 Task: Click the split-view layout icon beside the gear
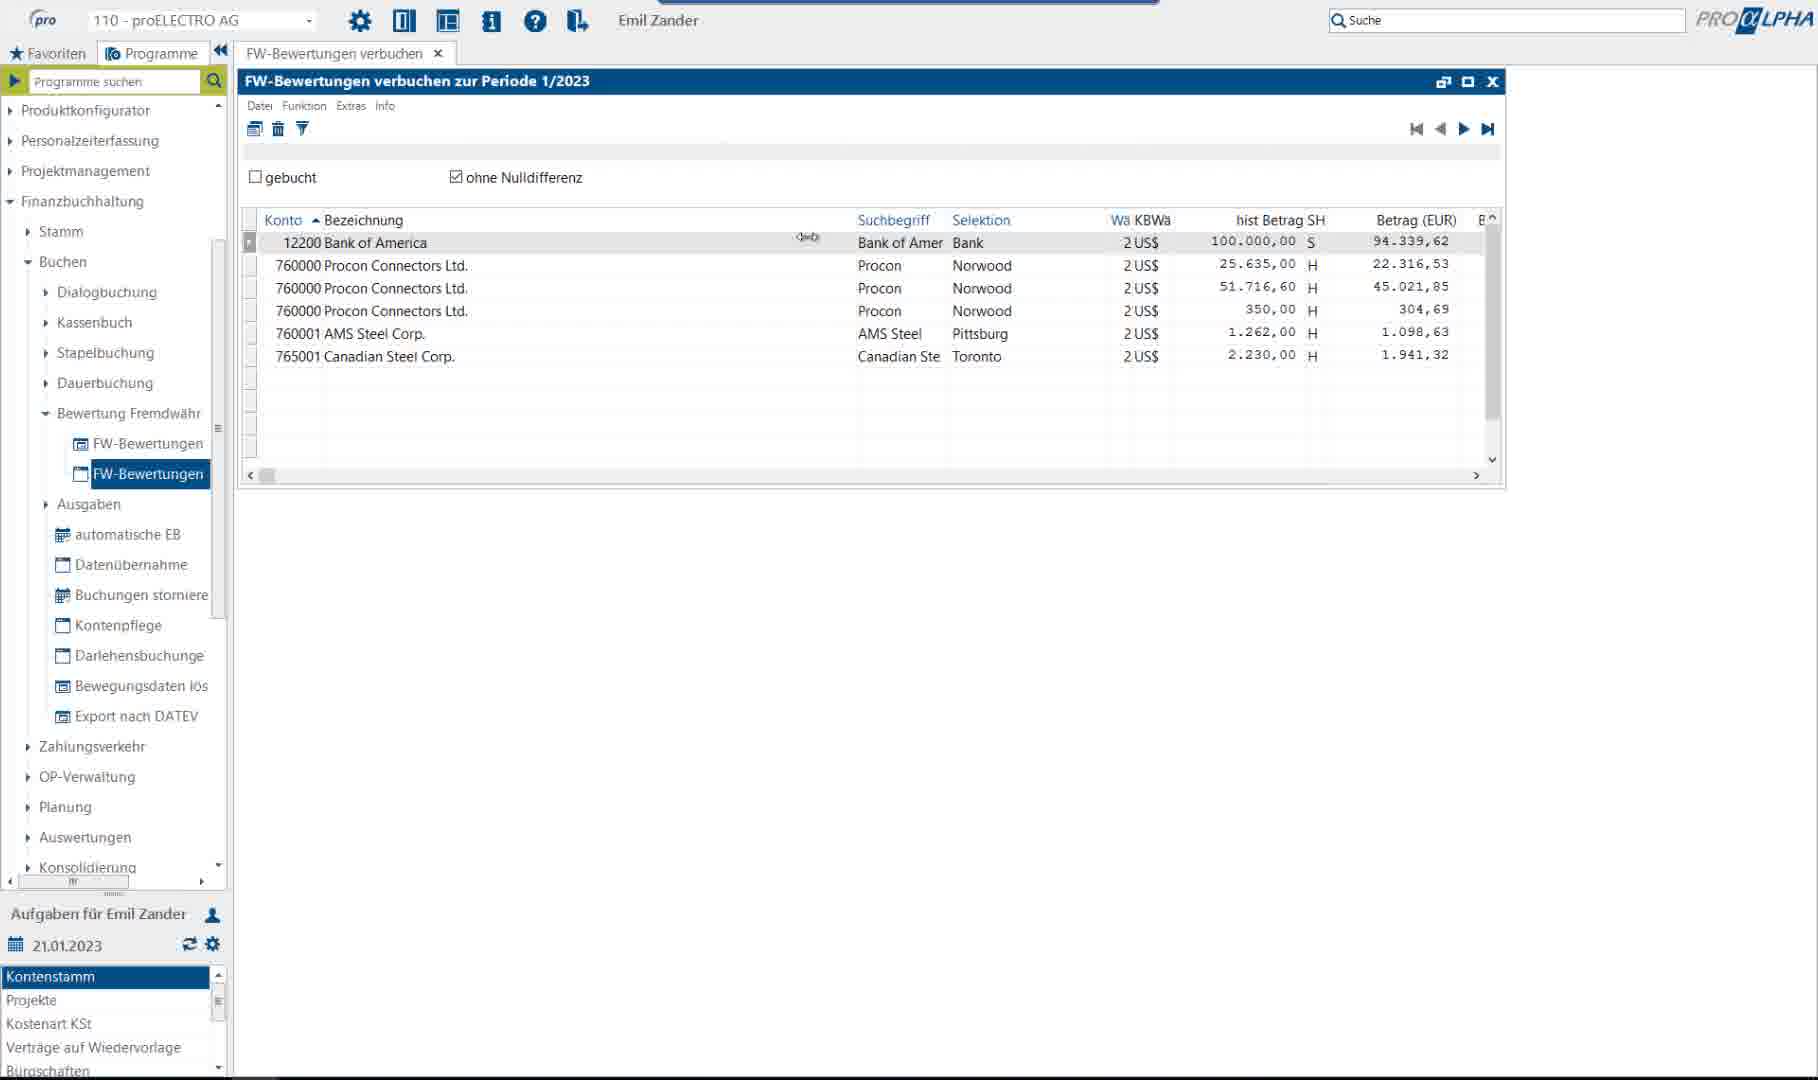click(404, 21)
